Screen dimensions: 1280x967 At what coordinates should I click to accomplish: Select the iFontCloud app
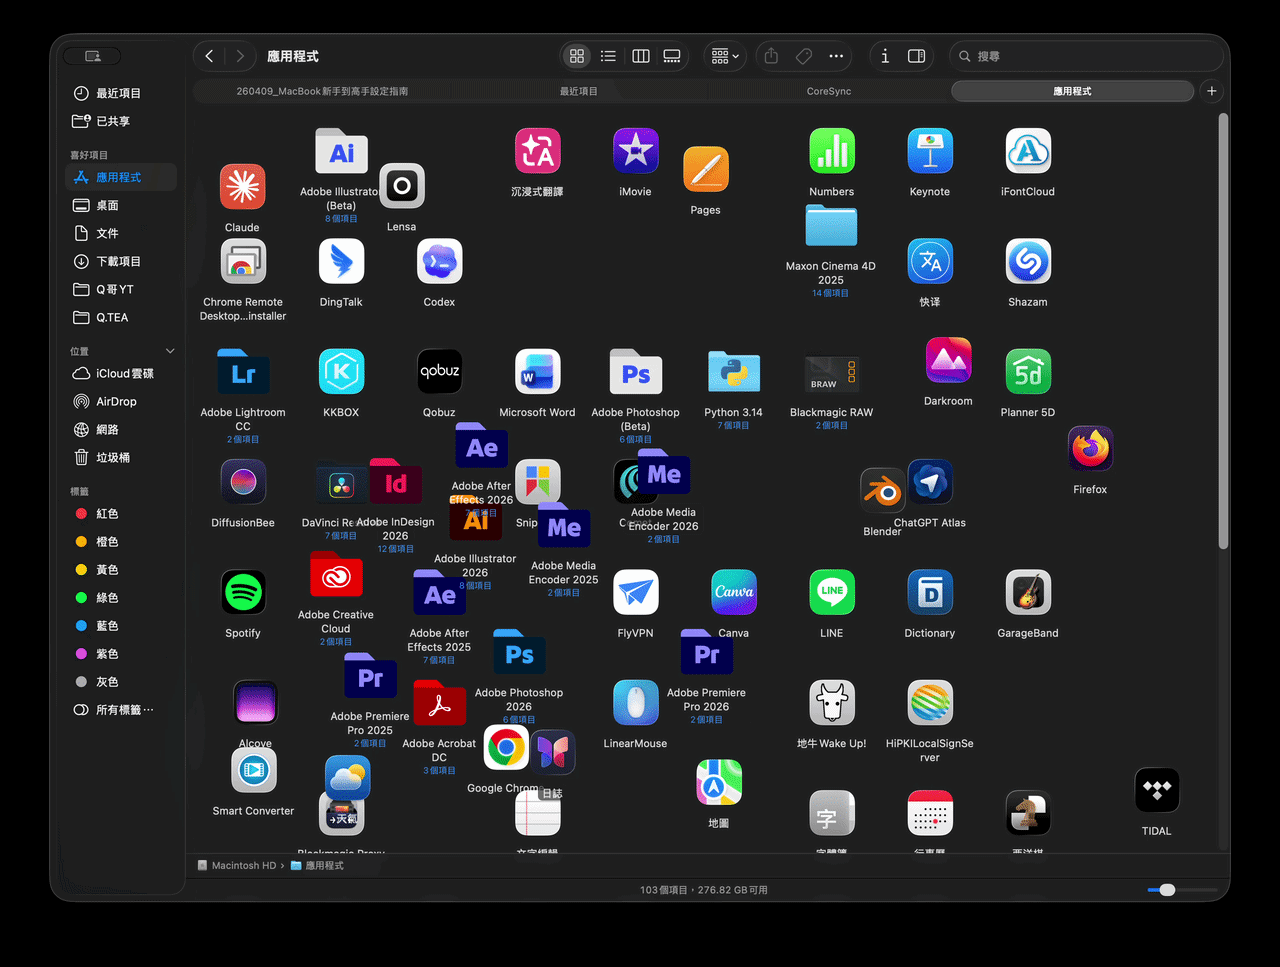tap(1028, 151)
